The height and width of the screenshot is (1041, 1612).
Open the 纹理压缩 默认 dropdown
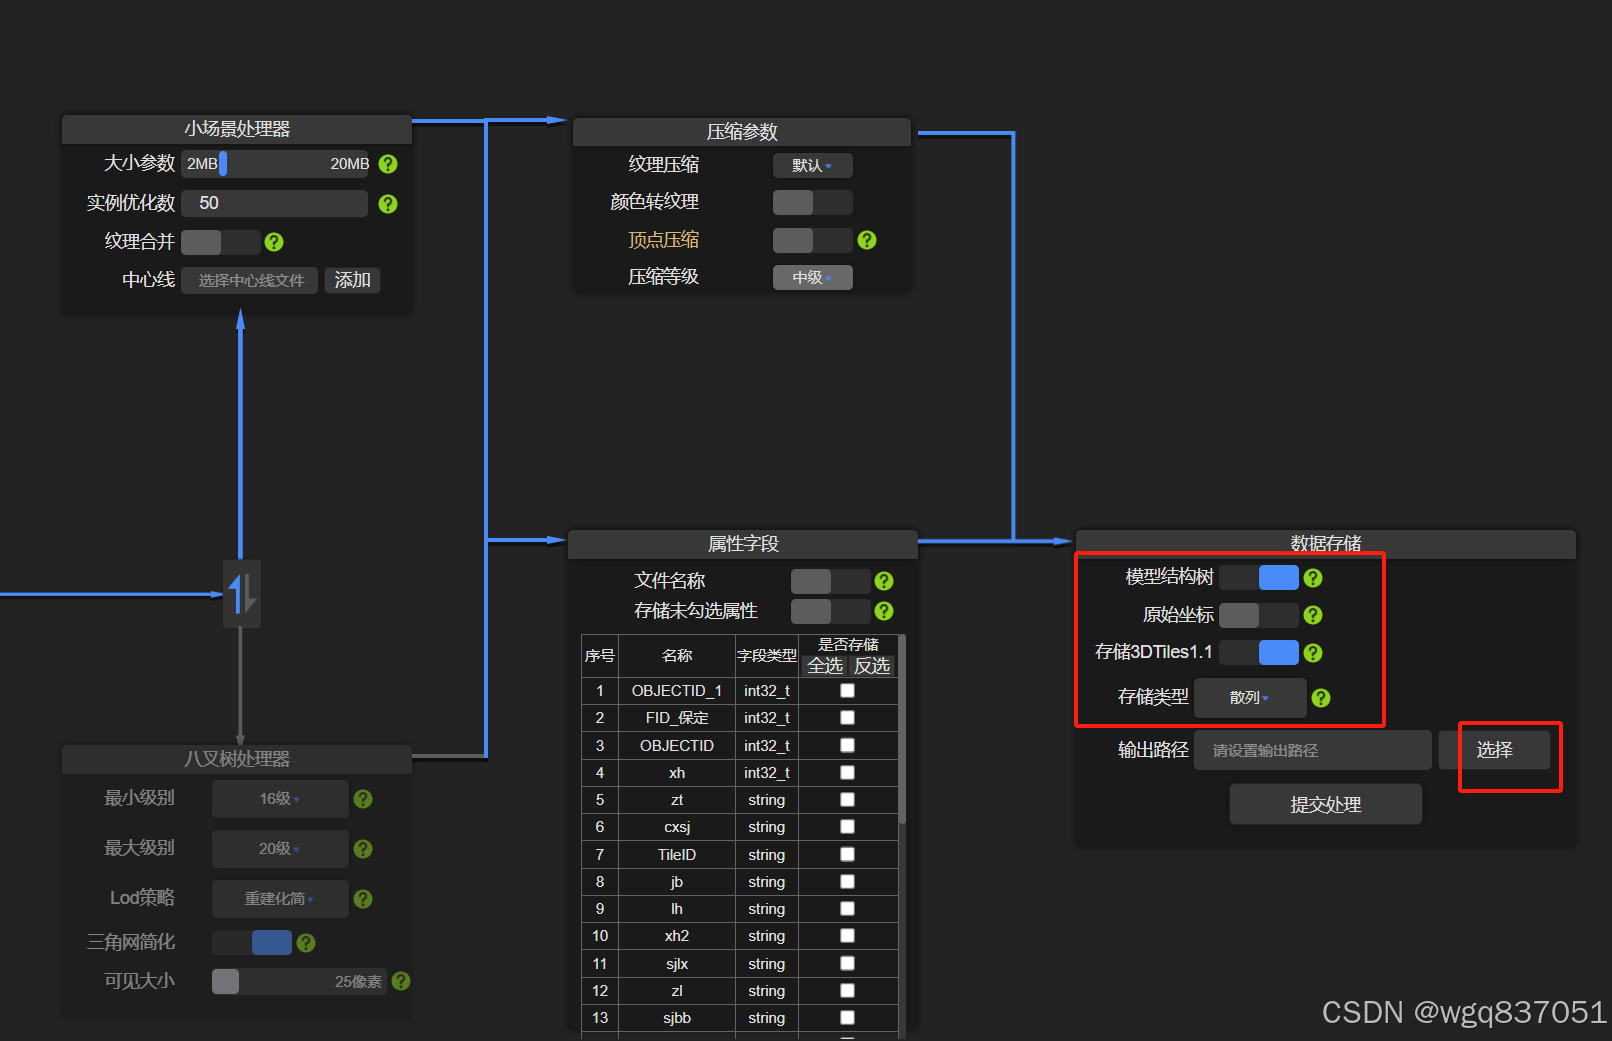tap(812, 165)
